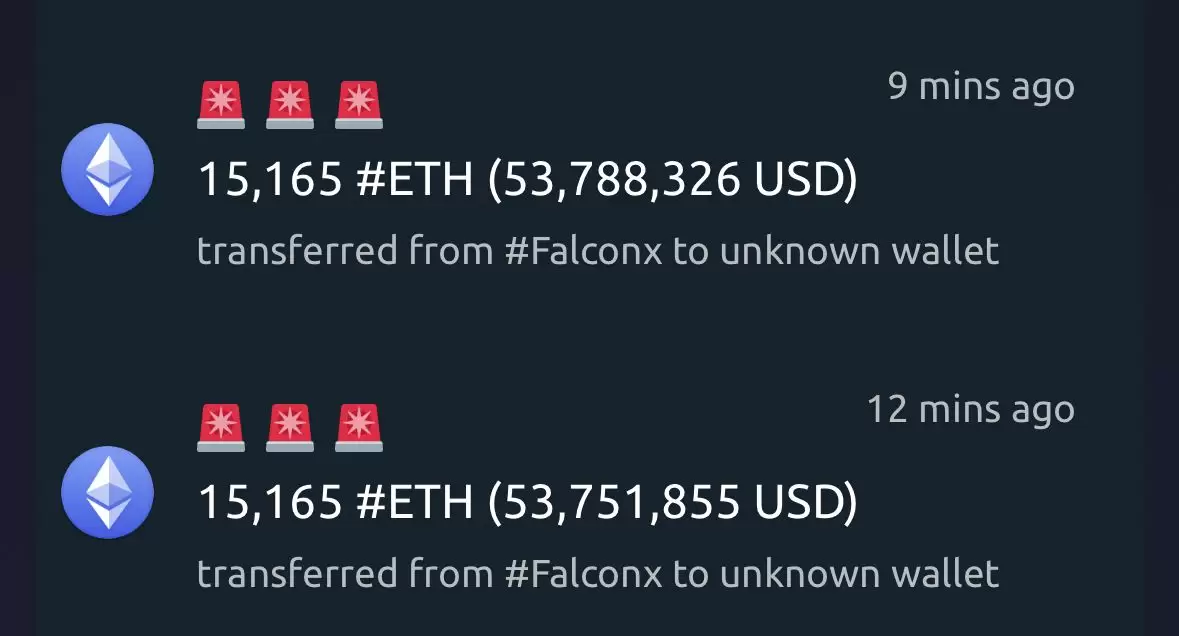Click the 53,788,326 USD value text

(673, 180)
